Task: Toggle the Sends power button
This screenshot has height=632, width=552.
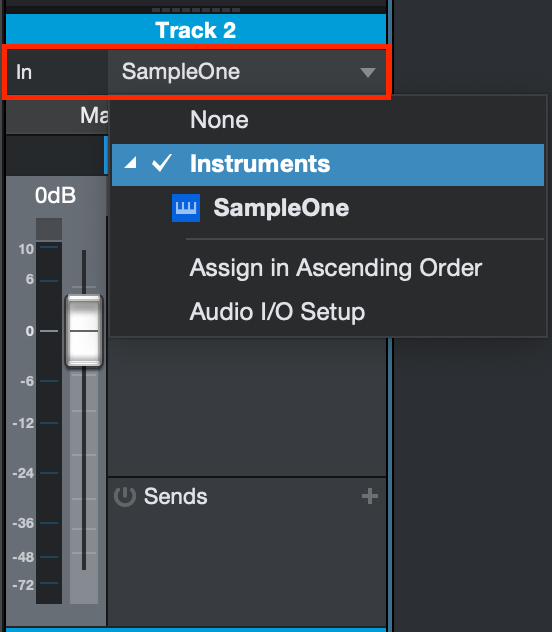Action: pyautogui.click(x=125, y=496)
